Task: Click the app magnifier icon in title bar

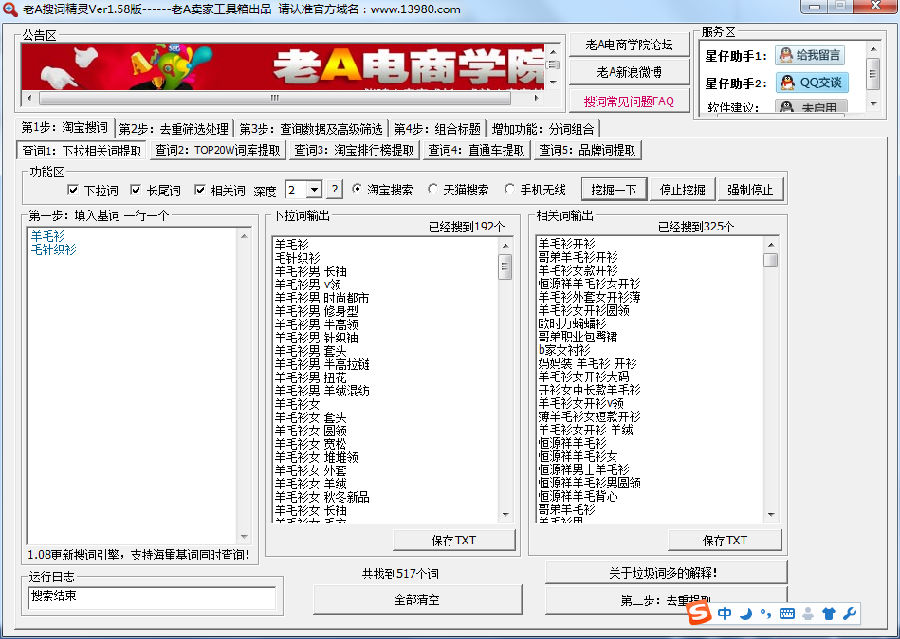Action: 10,10
